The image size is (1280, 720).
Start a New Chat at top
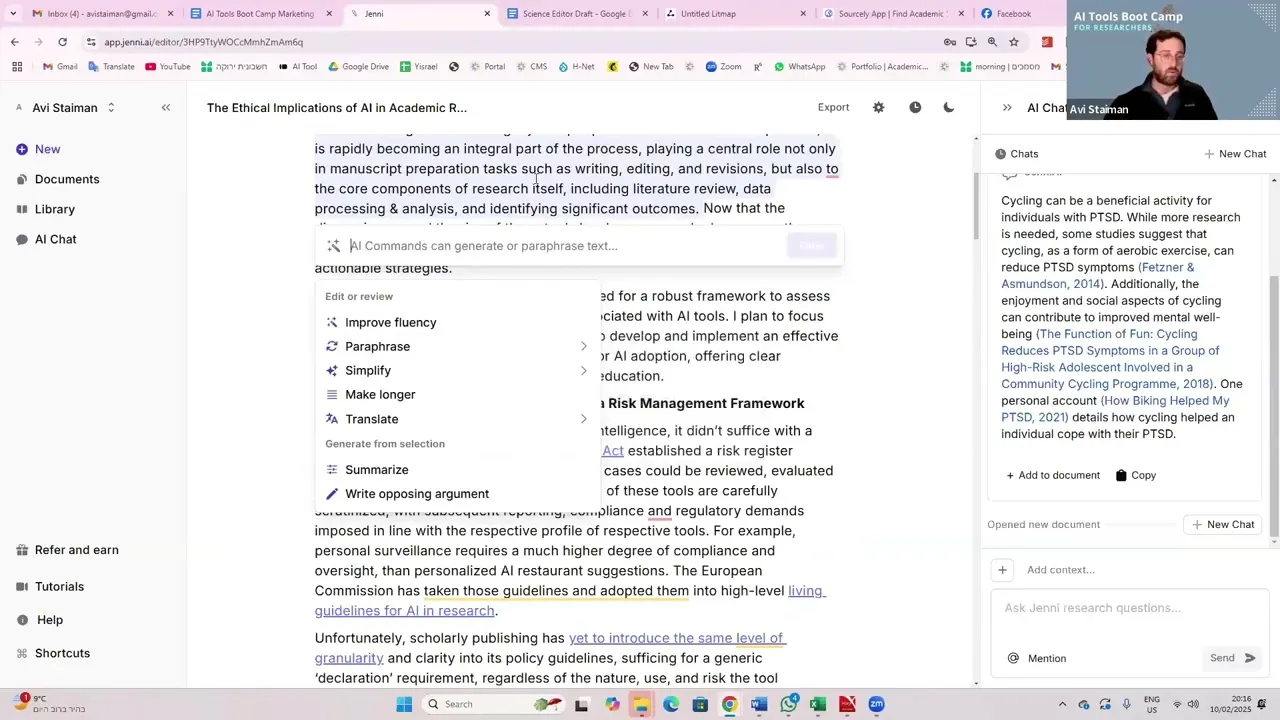point(1235,154)
